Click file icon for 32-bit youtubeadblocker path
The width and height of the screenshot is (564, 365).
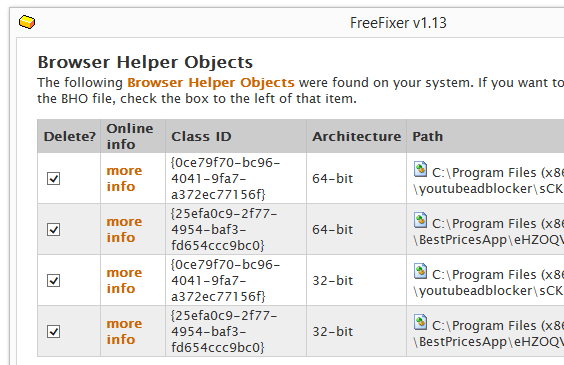(420, 271)
